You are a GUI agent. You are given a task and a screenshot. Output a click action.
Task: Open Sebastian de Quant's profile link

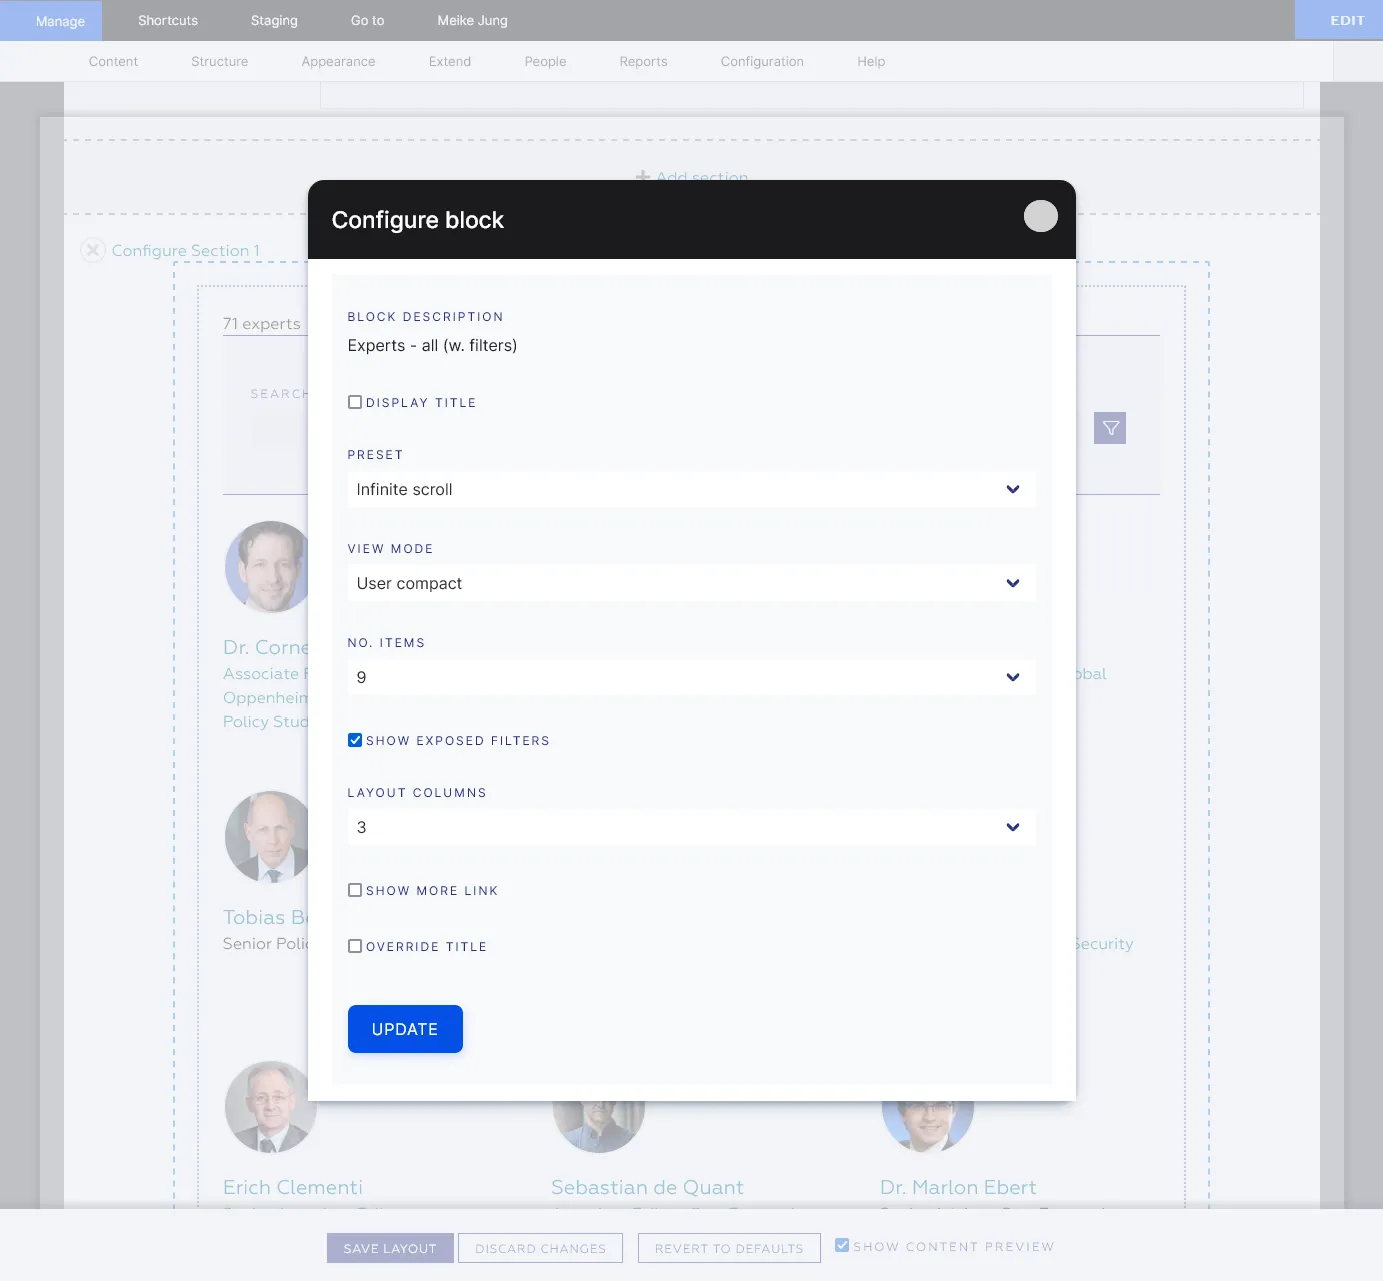click(647, 1187)
